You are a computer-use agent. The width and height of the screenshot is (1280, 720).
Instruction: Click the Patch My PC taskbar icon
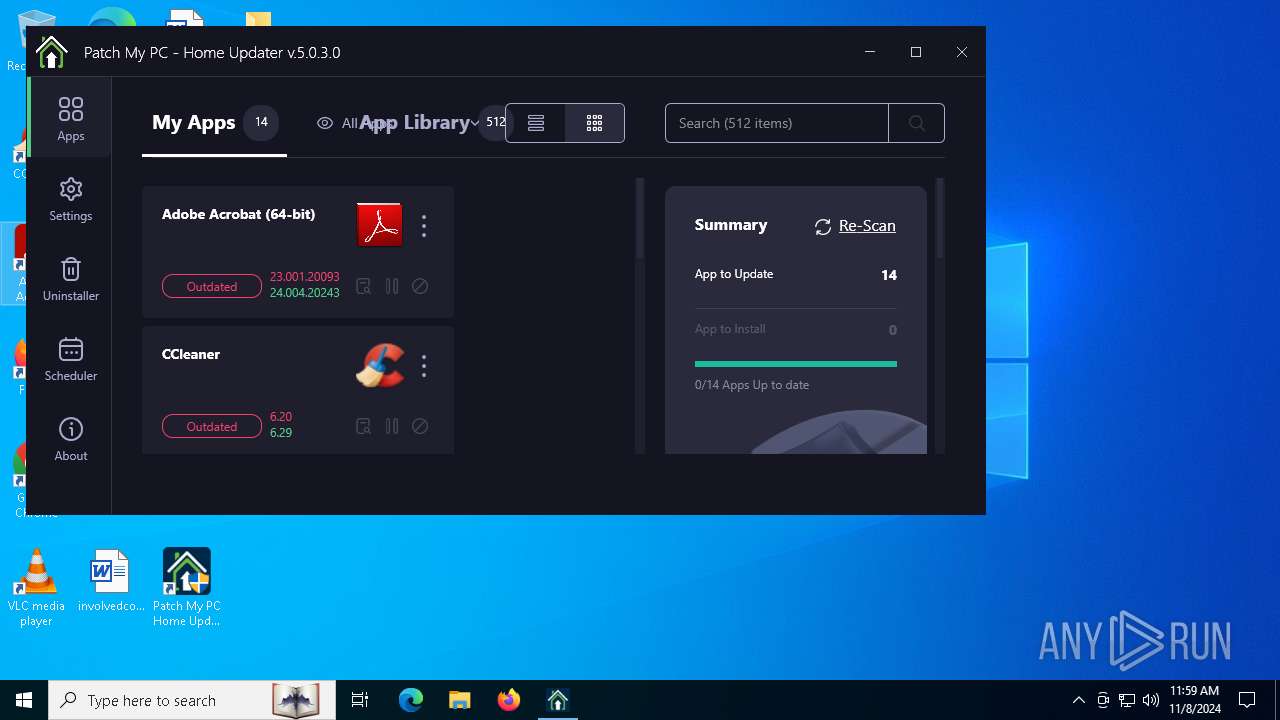point(558,700)
